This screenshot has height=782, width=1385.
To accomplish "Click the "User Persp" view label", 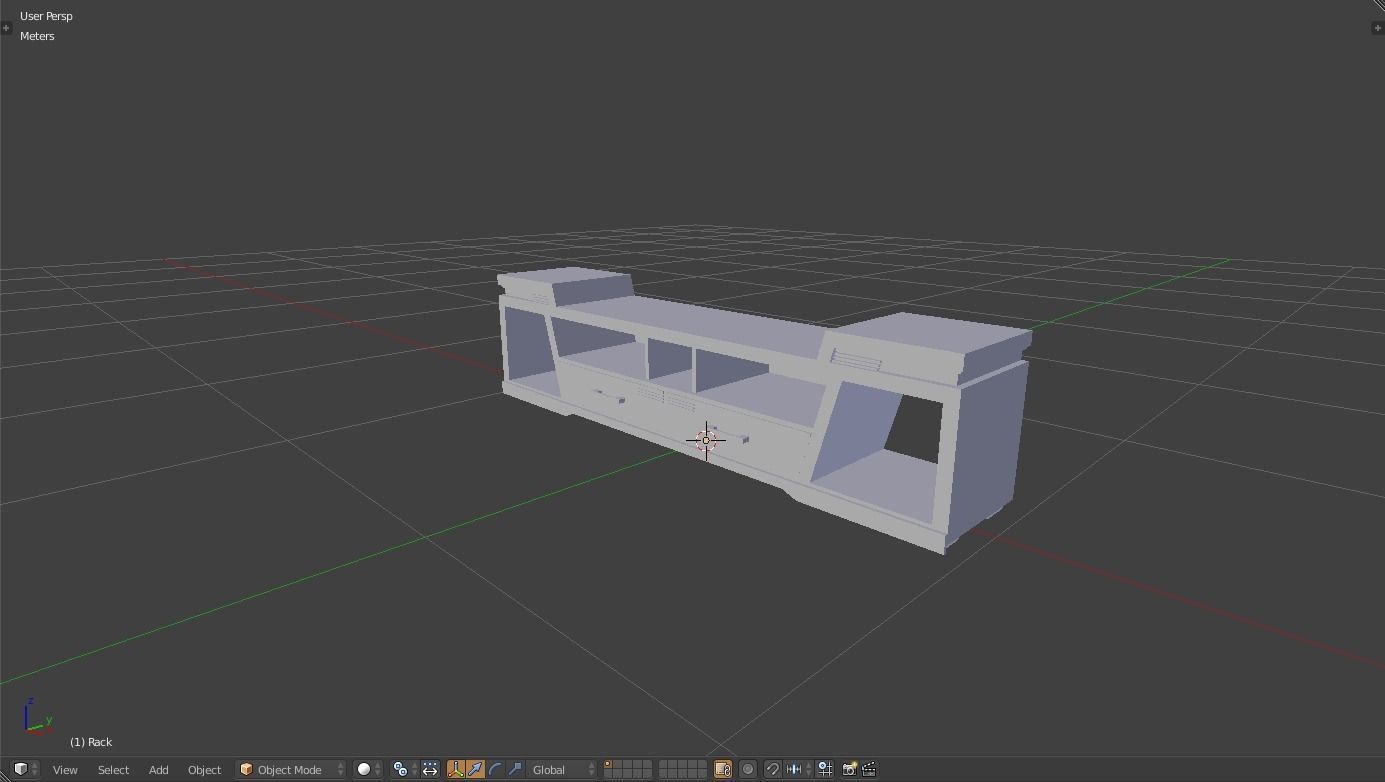I will point(46,16).
